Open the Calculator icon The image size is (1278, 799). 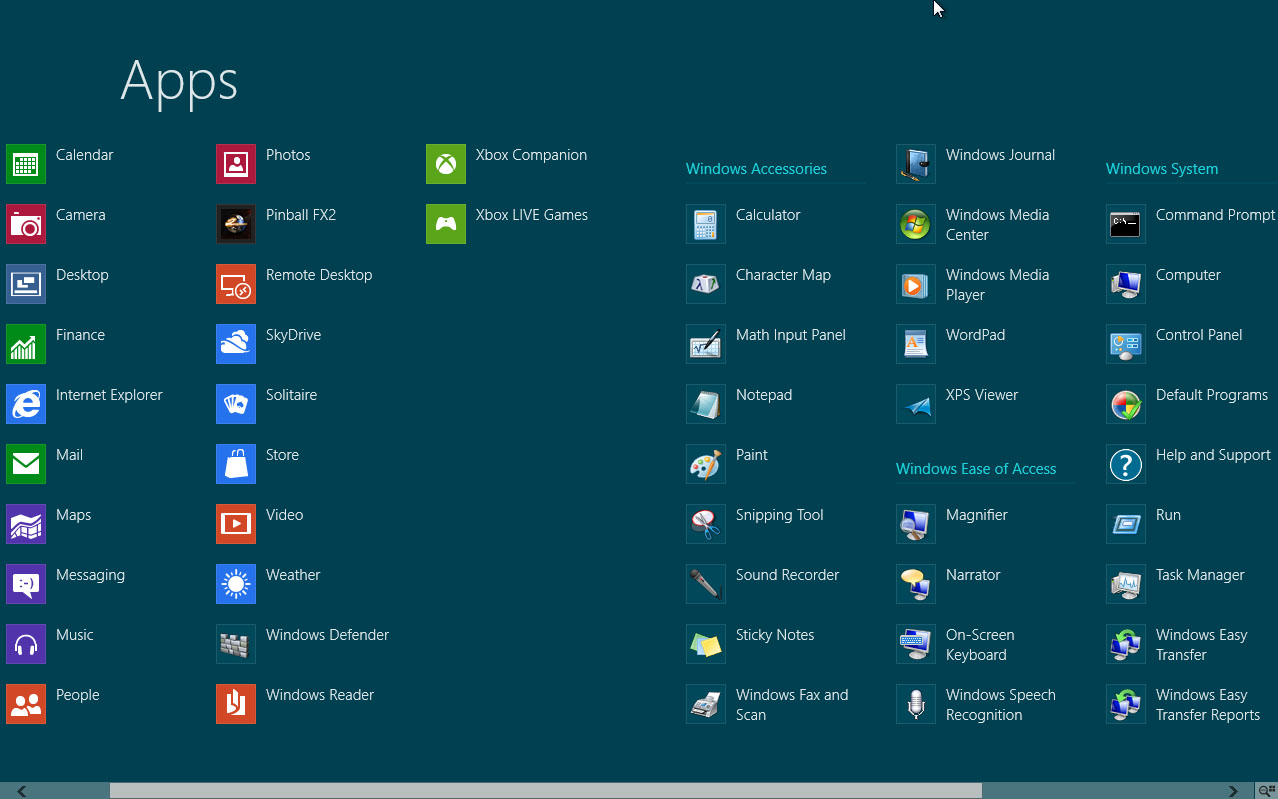click(x=706, y=224)
